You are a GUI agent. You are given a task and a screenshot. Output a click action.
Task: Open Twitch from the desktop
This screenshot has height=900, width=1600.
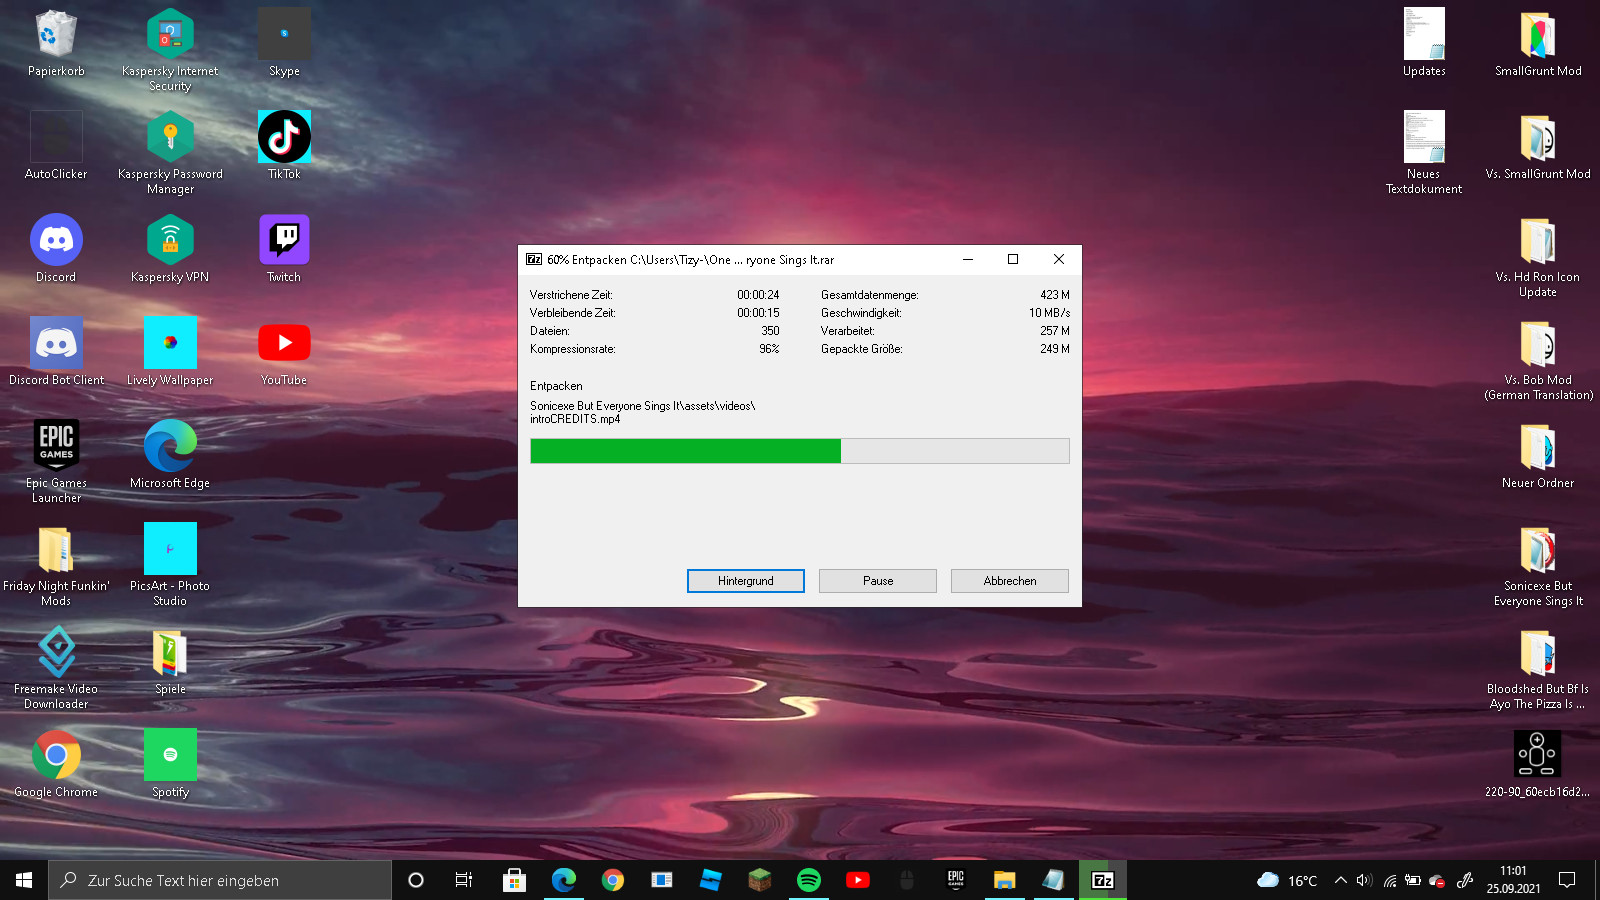(x=284, y=240)
